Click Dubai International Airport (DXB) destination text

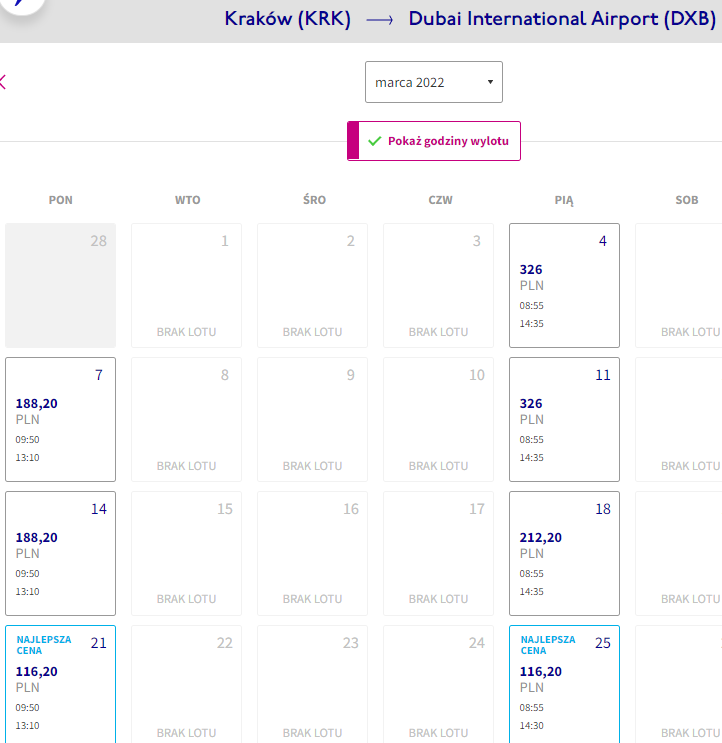tap(562, 19)
